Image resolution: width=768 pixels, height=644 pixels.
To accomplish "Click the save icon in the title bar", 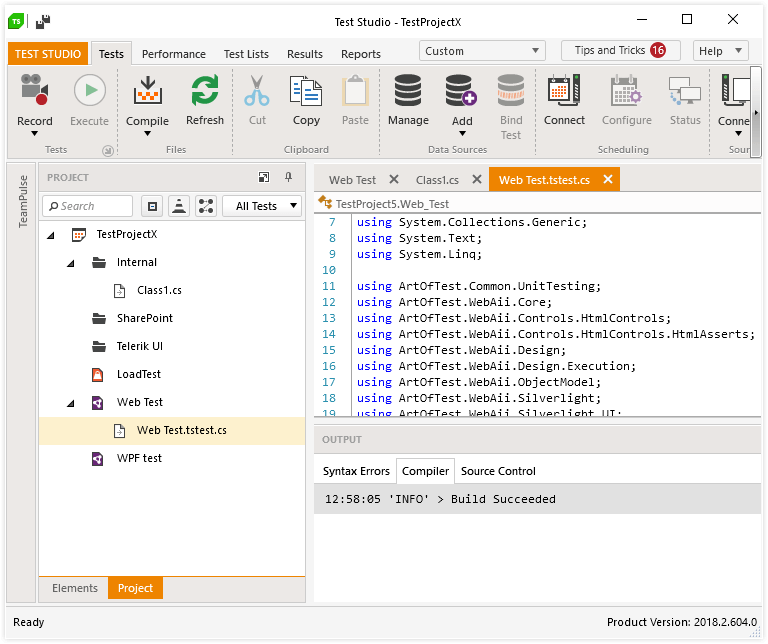I will (43, 22).
